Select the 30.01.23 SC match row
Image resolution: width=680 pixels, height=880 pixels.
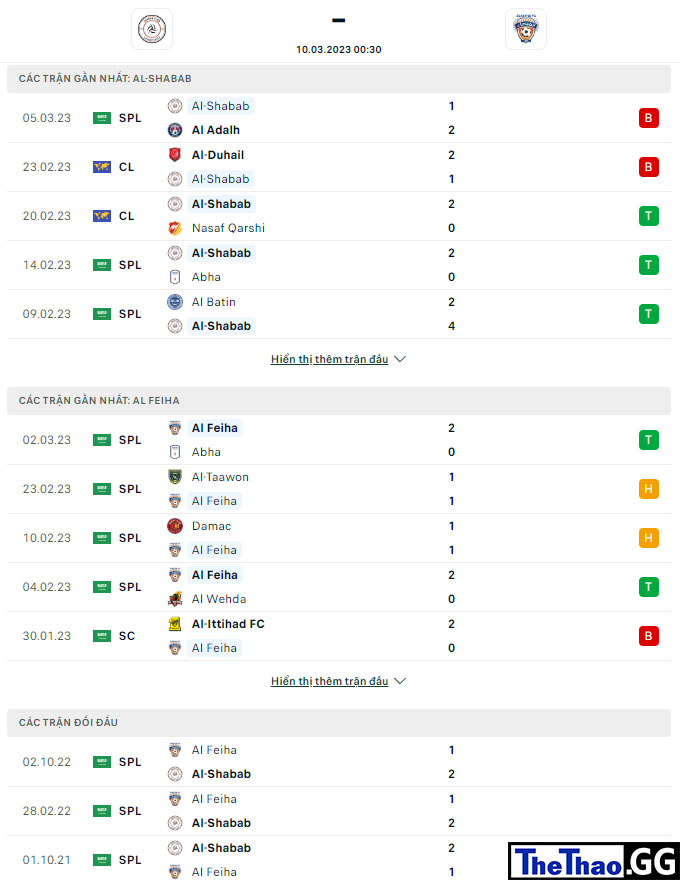click(339, 636)
